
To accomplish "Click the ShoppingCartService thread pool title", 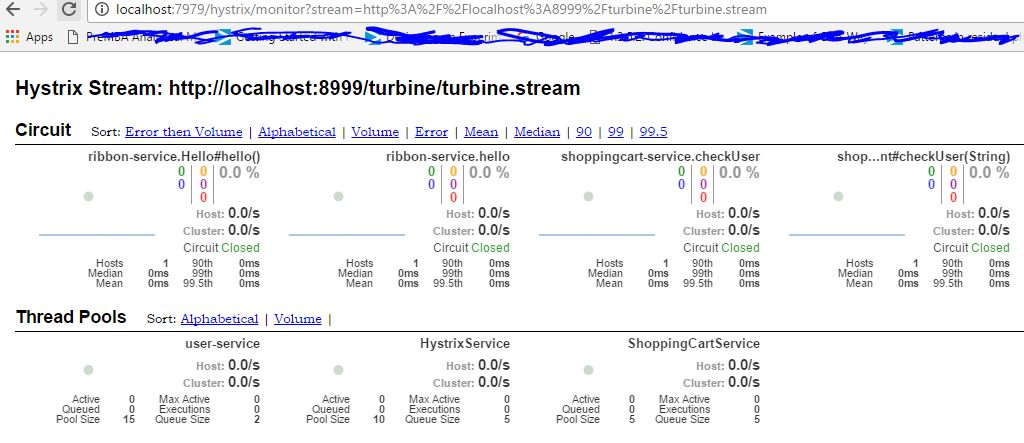I will 694,344.
